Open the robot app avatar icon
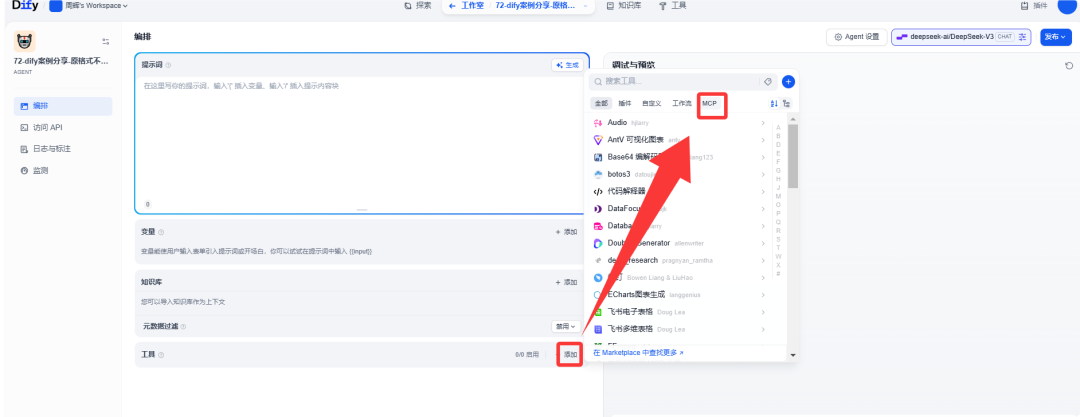Image resolution: width=1080 pixels, height=417 pixels. click(25, 41)
